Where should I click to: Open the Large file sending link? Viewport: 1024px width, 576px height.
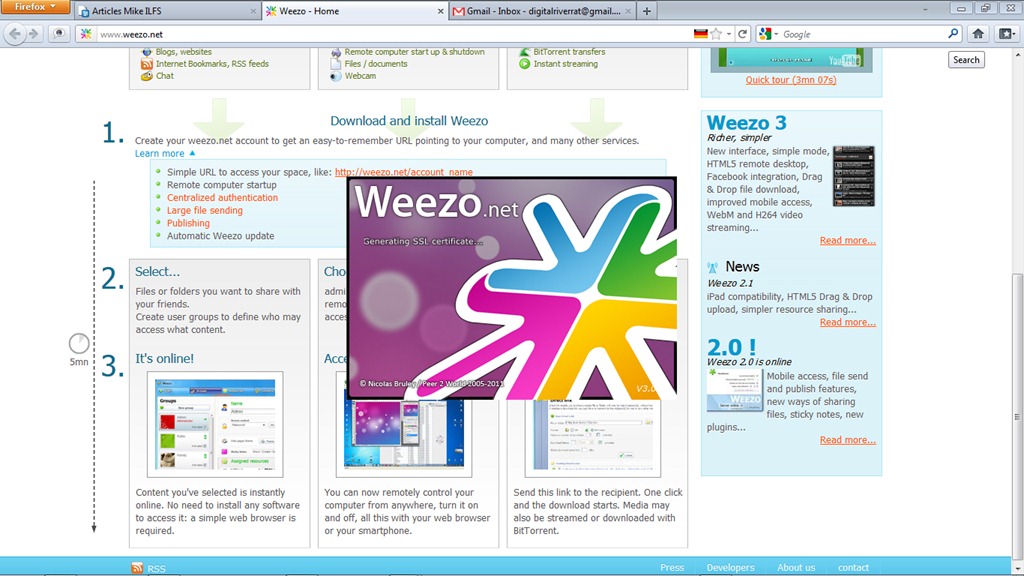click(x=204, y=210)
